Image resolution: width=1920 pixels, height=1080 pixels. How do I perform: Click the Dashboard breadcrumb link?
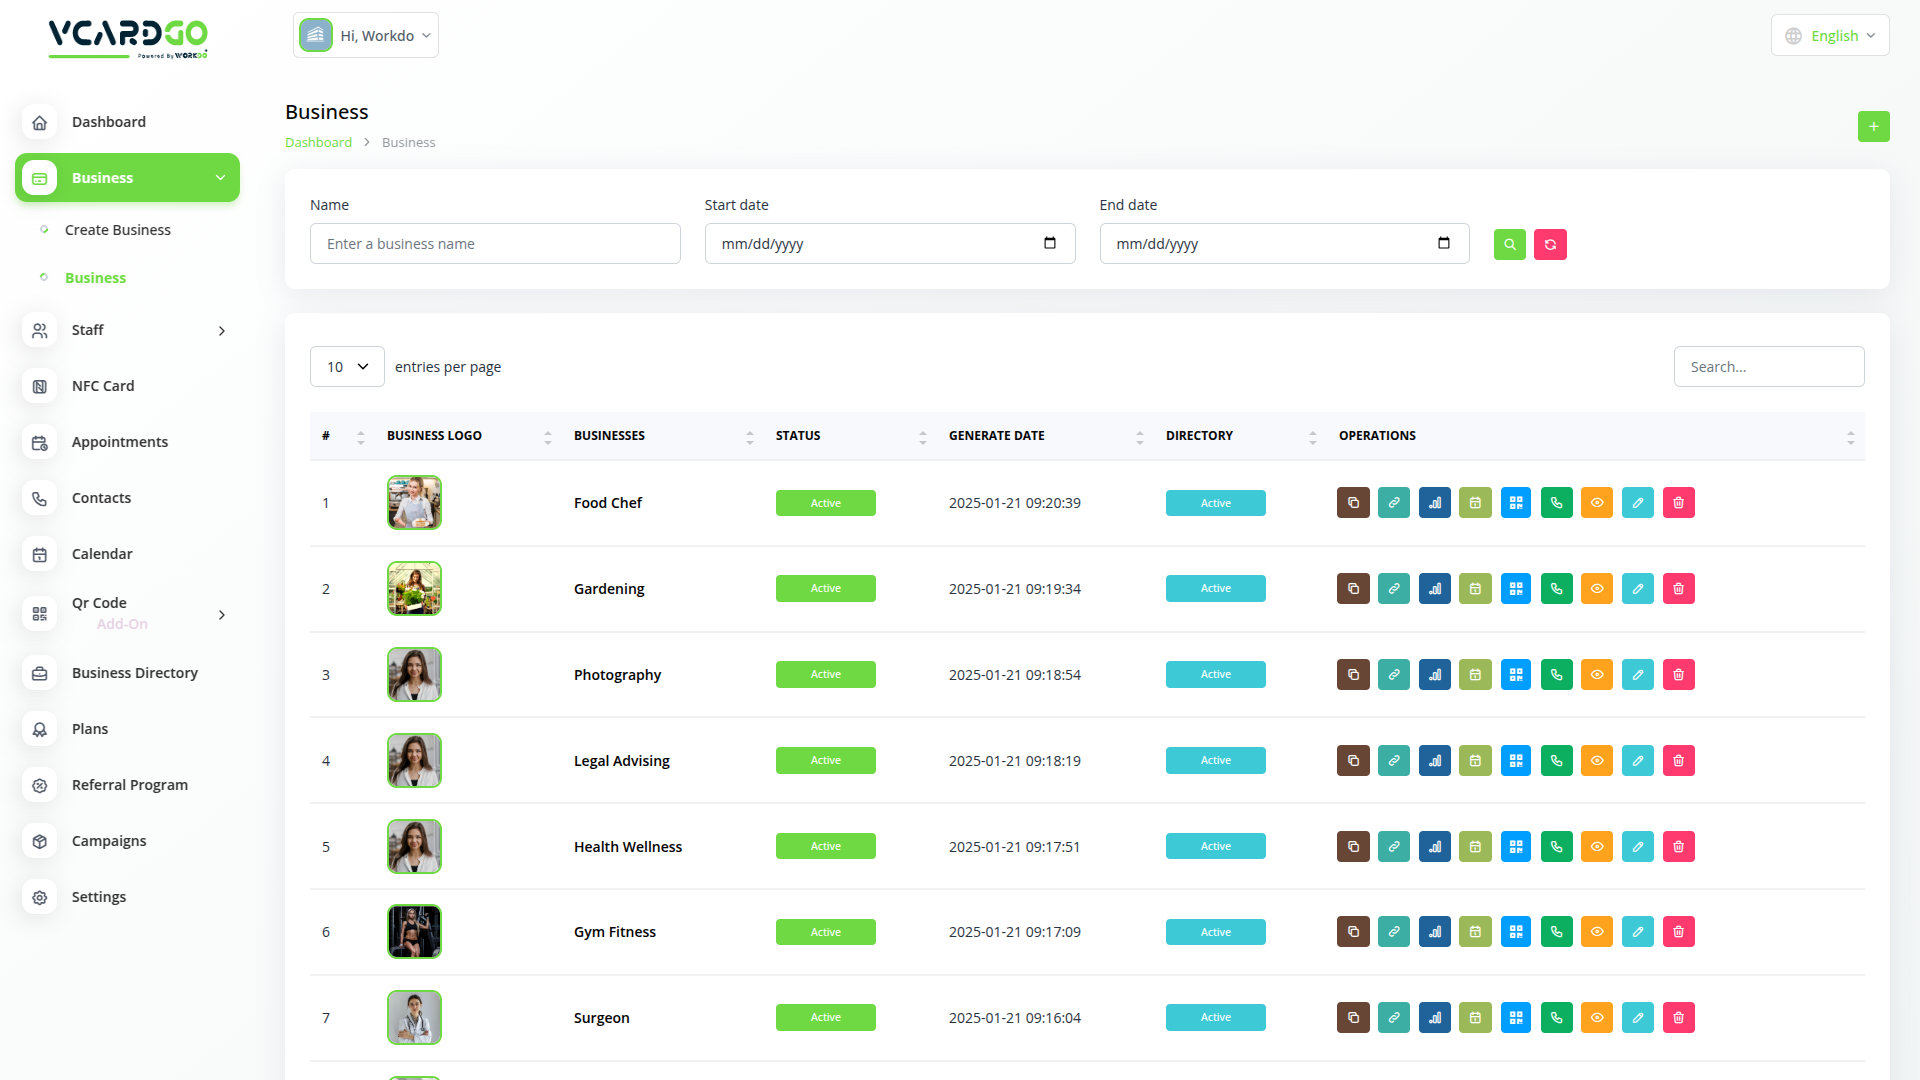coord(318,143)
